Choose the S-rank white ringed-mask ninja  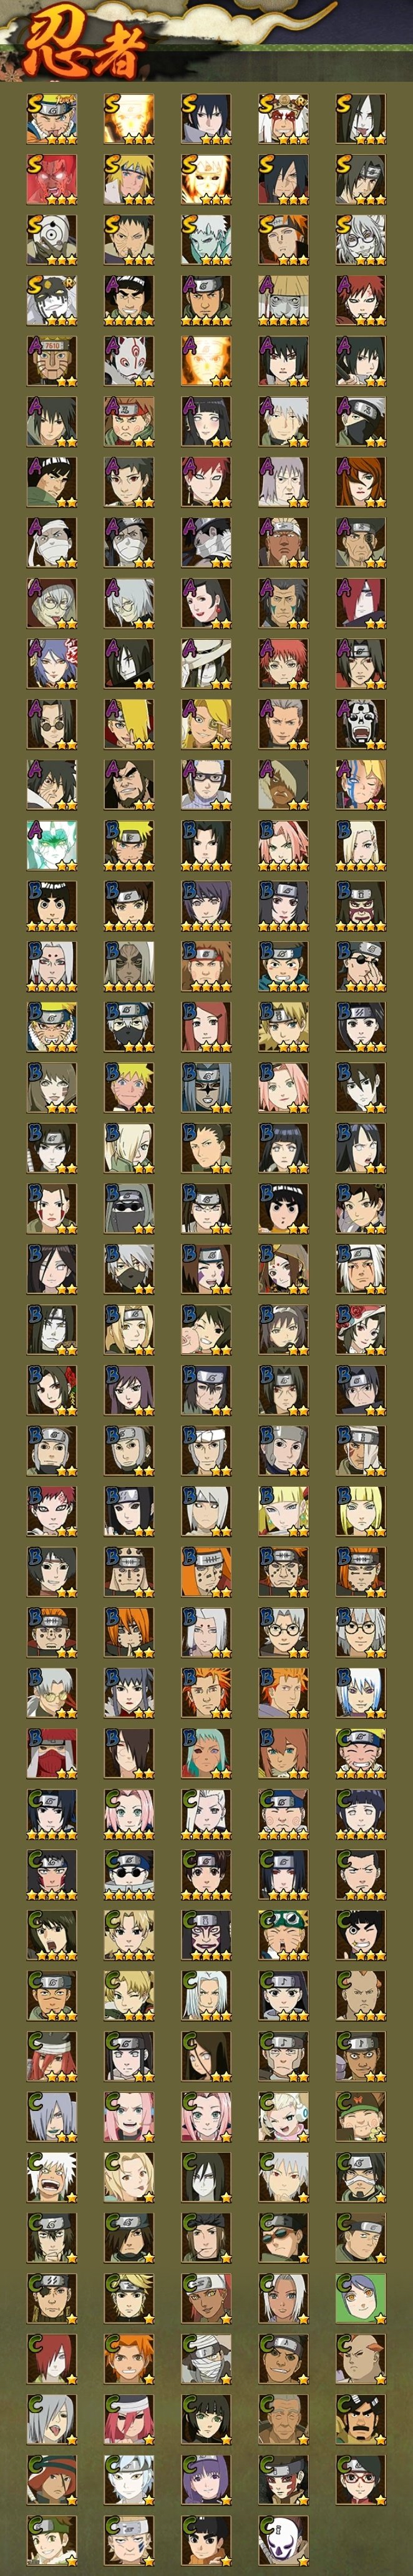coord(51,240)
